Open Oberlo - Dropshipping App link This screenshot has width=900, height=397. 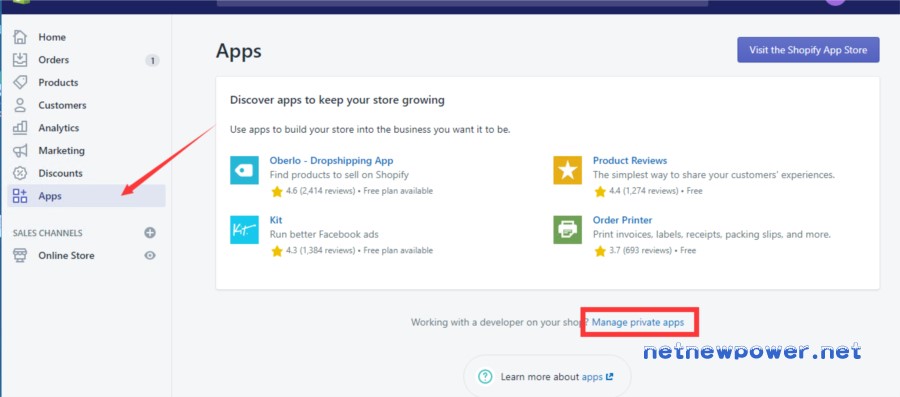click(x=331, y=161)
